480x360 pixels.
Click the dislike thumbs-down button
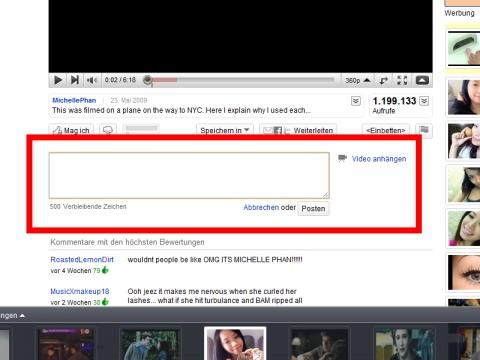(x=108, y=130)
